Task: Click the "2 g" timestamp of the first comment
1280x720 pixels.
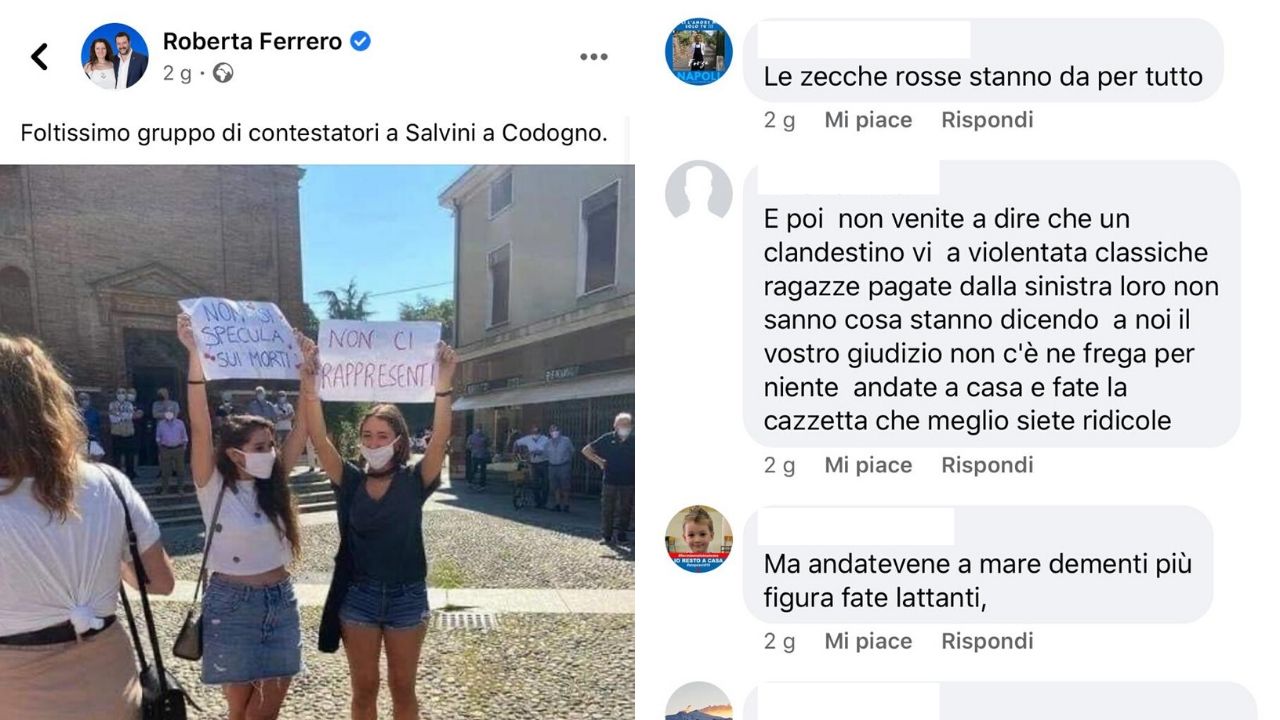Action: tap(780, 120)
